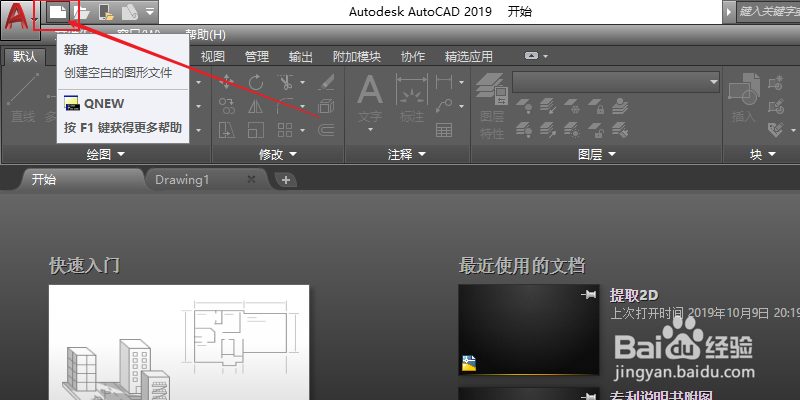The image size is (800, 400).
Task: Open the application menu arrow beside A logo
Action: [x=34, y=20]
